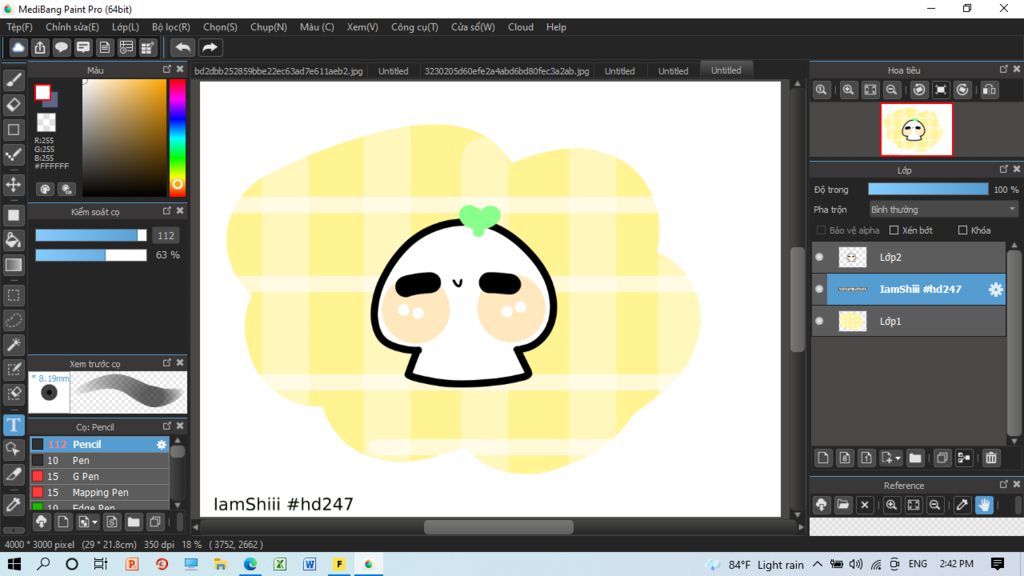
Task: Select the Brush tool in left toolbar
Action: (x=13, y=80)
